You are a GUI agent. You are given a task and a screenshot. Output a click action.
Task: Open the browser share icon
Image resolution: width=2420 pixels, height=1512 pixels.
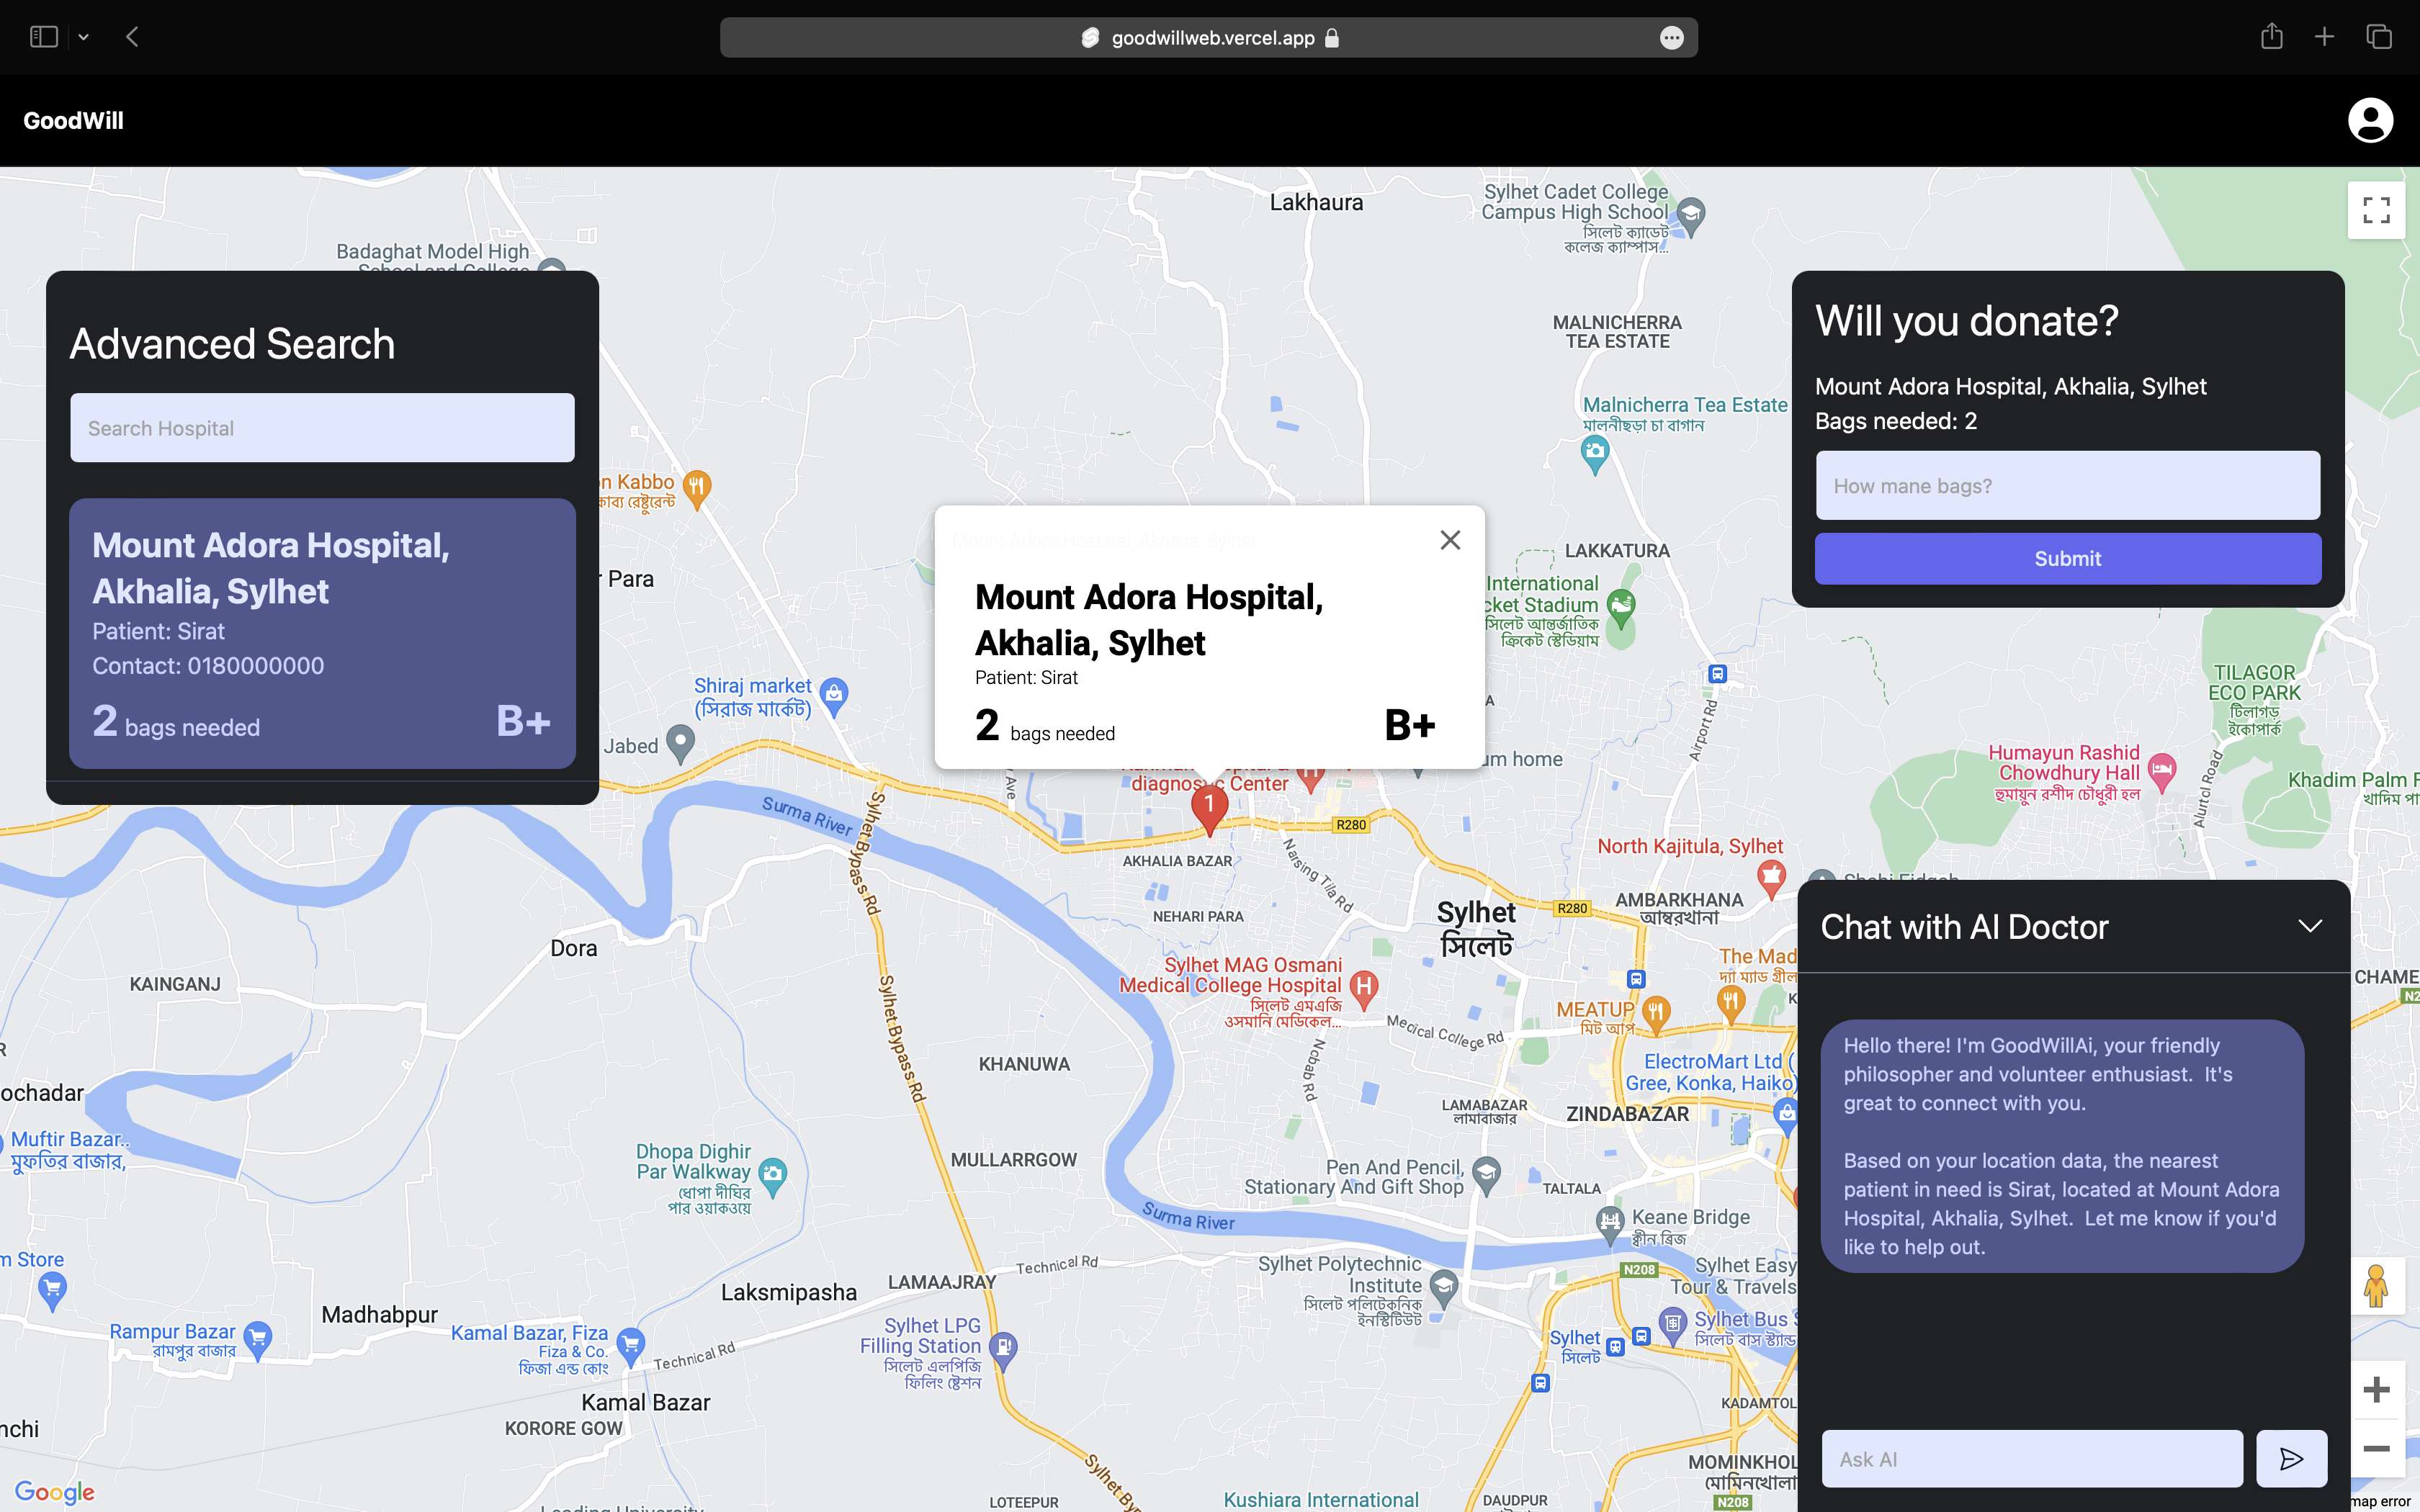(2271, 37)
